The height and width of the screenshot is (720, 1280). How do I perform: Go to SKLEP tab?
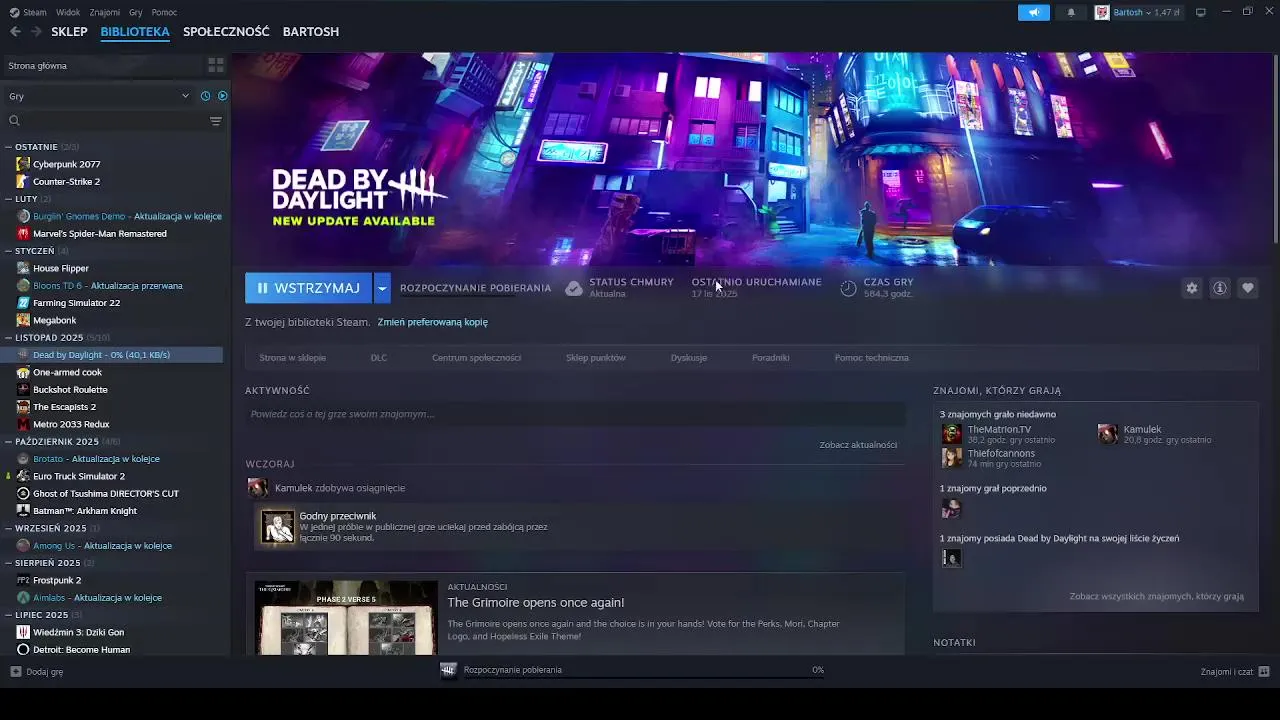(70, 32)
